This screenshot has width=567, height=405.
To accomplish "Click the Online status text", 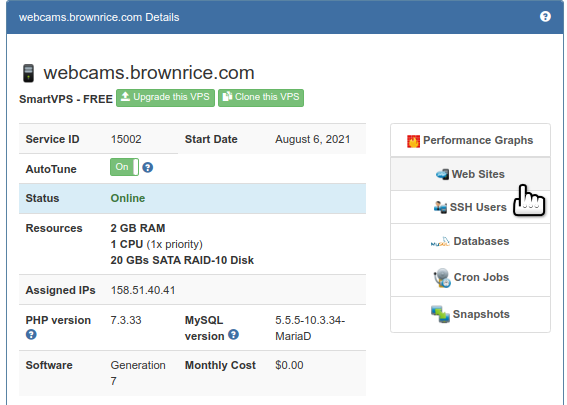I will tap(128, 198).
